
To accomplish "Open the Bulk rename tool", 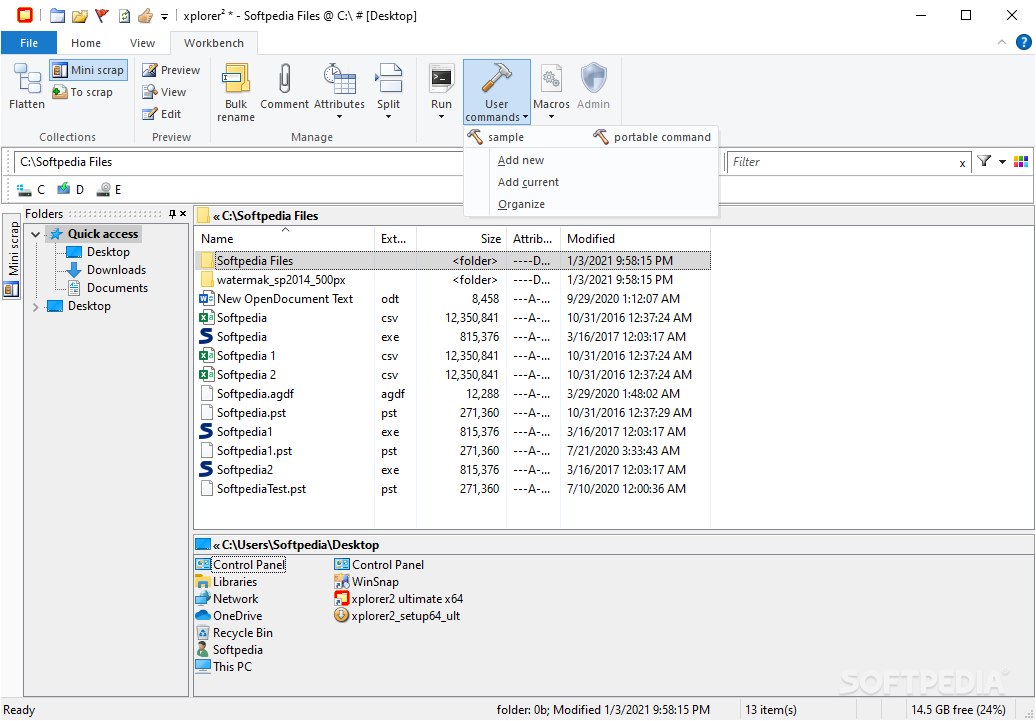I will pyautogui.click(x=236, y=93).
